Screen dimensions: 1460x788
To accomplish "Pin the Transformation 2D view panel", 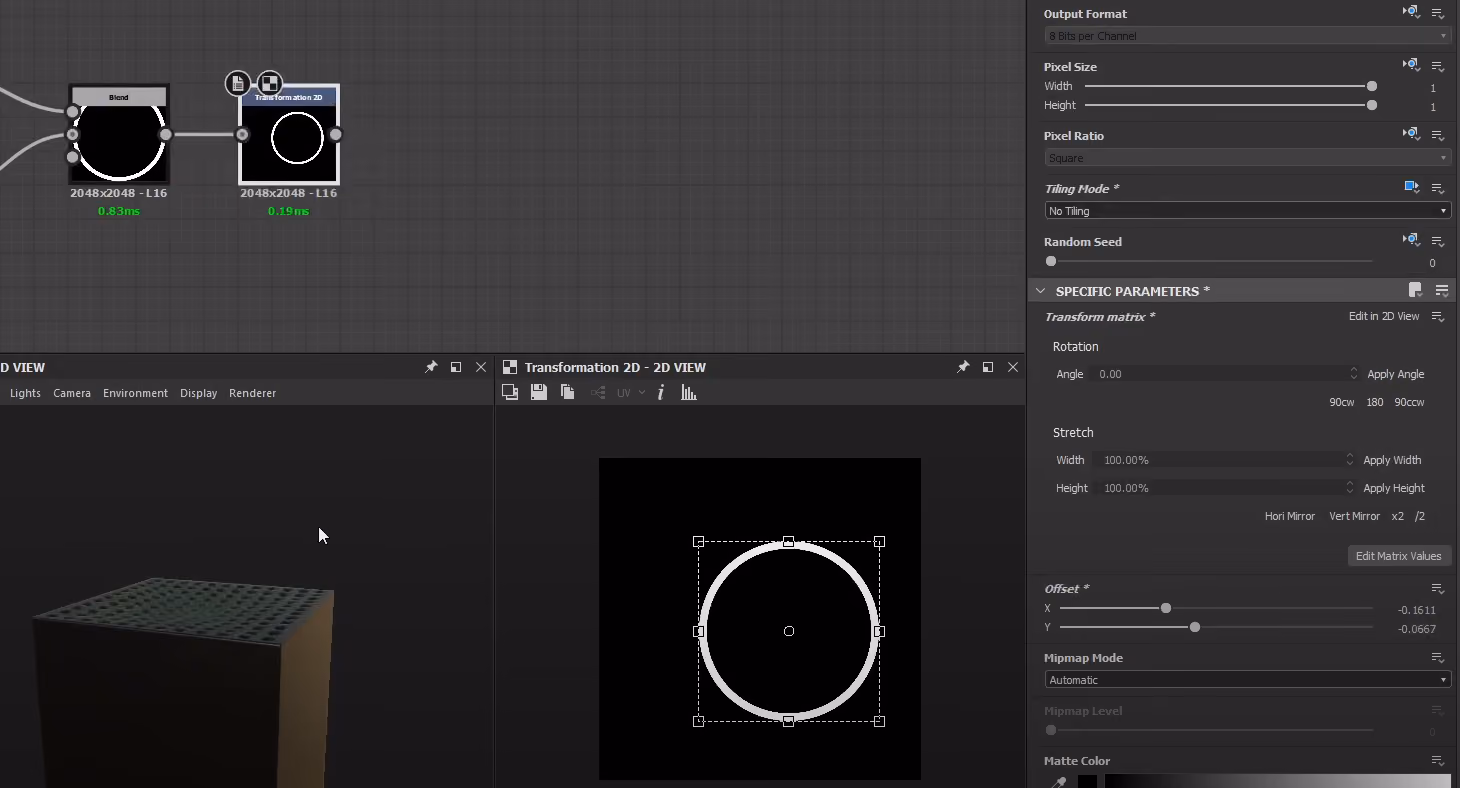I will point(963,367).
